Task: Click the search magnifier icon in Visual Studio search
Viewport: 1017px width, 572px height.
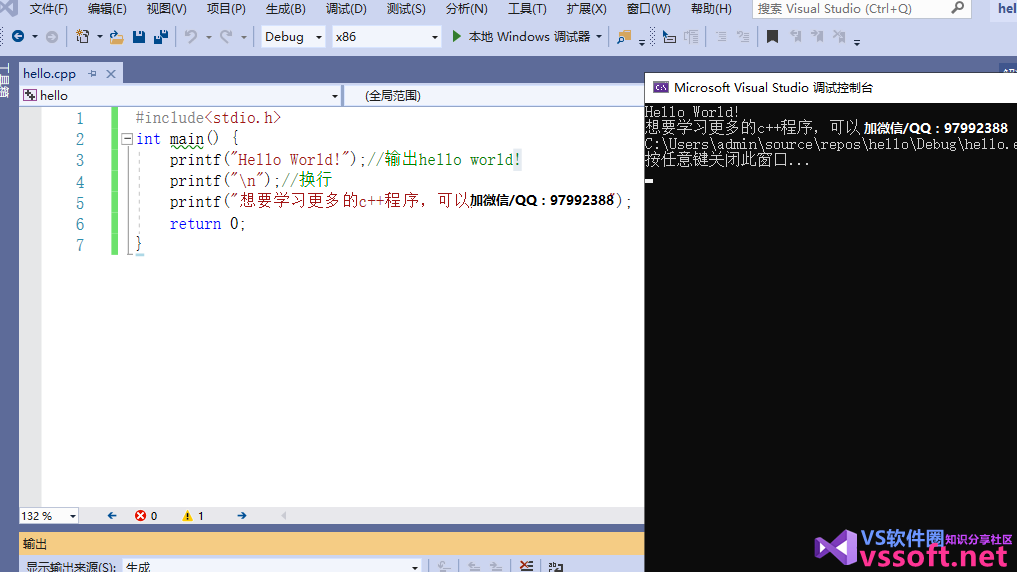Action: click(958, 8)
